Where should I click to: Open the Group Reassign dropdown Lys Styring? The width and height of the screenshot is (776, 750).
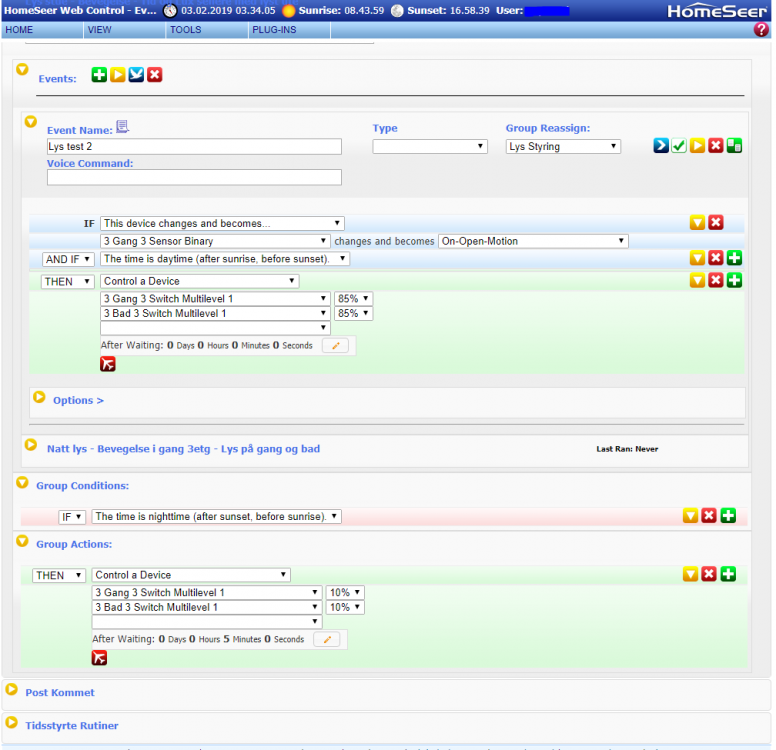point(563,146)
